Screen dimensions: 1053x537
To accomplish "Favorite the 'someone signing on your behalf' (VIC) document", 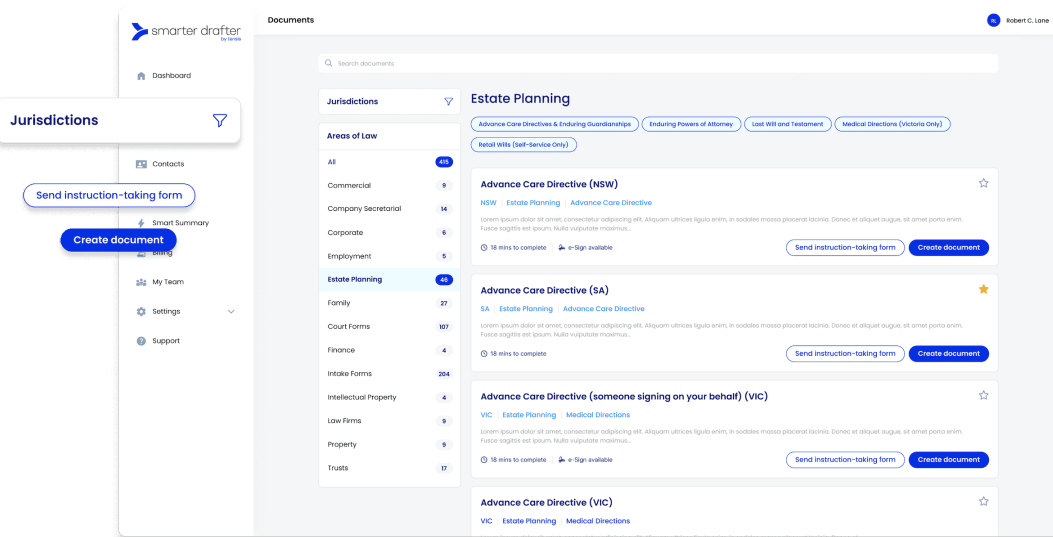I will coord(983,395).
